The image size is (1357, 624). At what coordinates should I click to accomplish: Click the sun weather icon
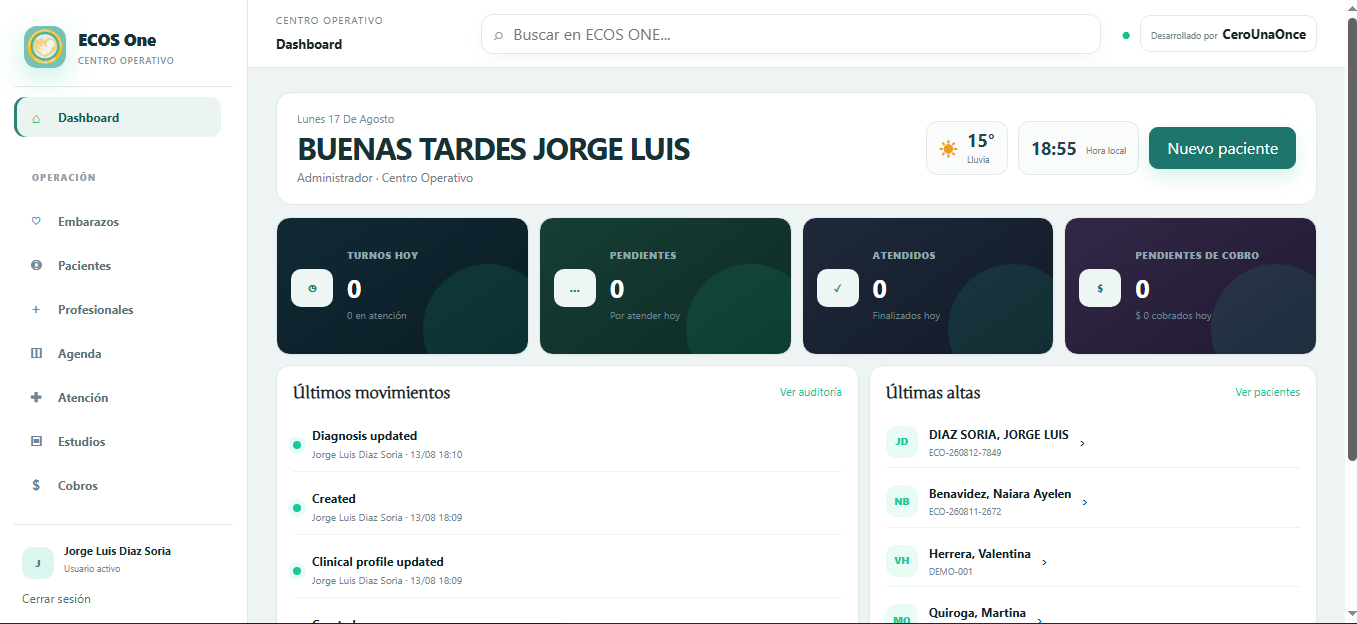[x=948, y=149]
